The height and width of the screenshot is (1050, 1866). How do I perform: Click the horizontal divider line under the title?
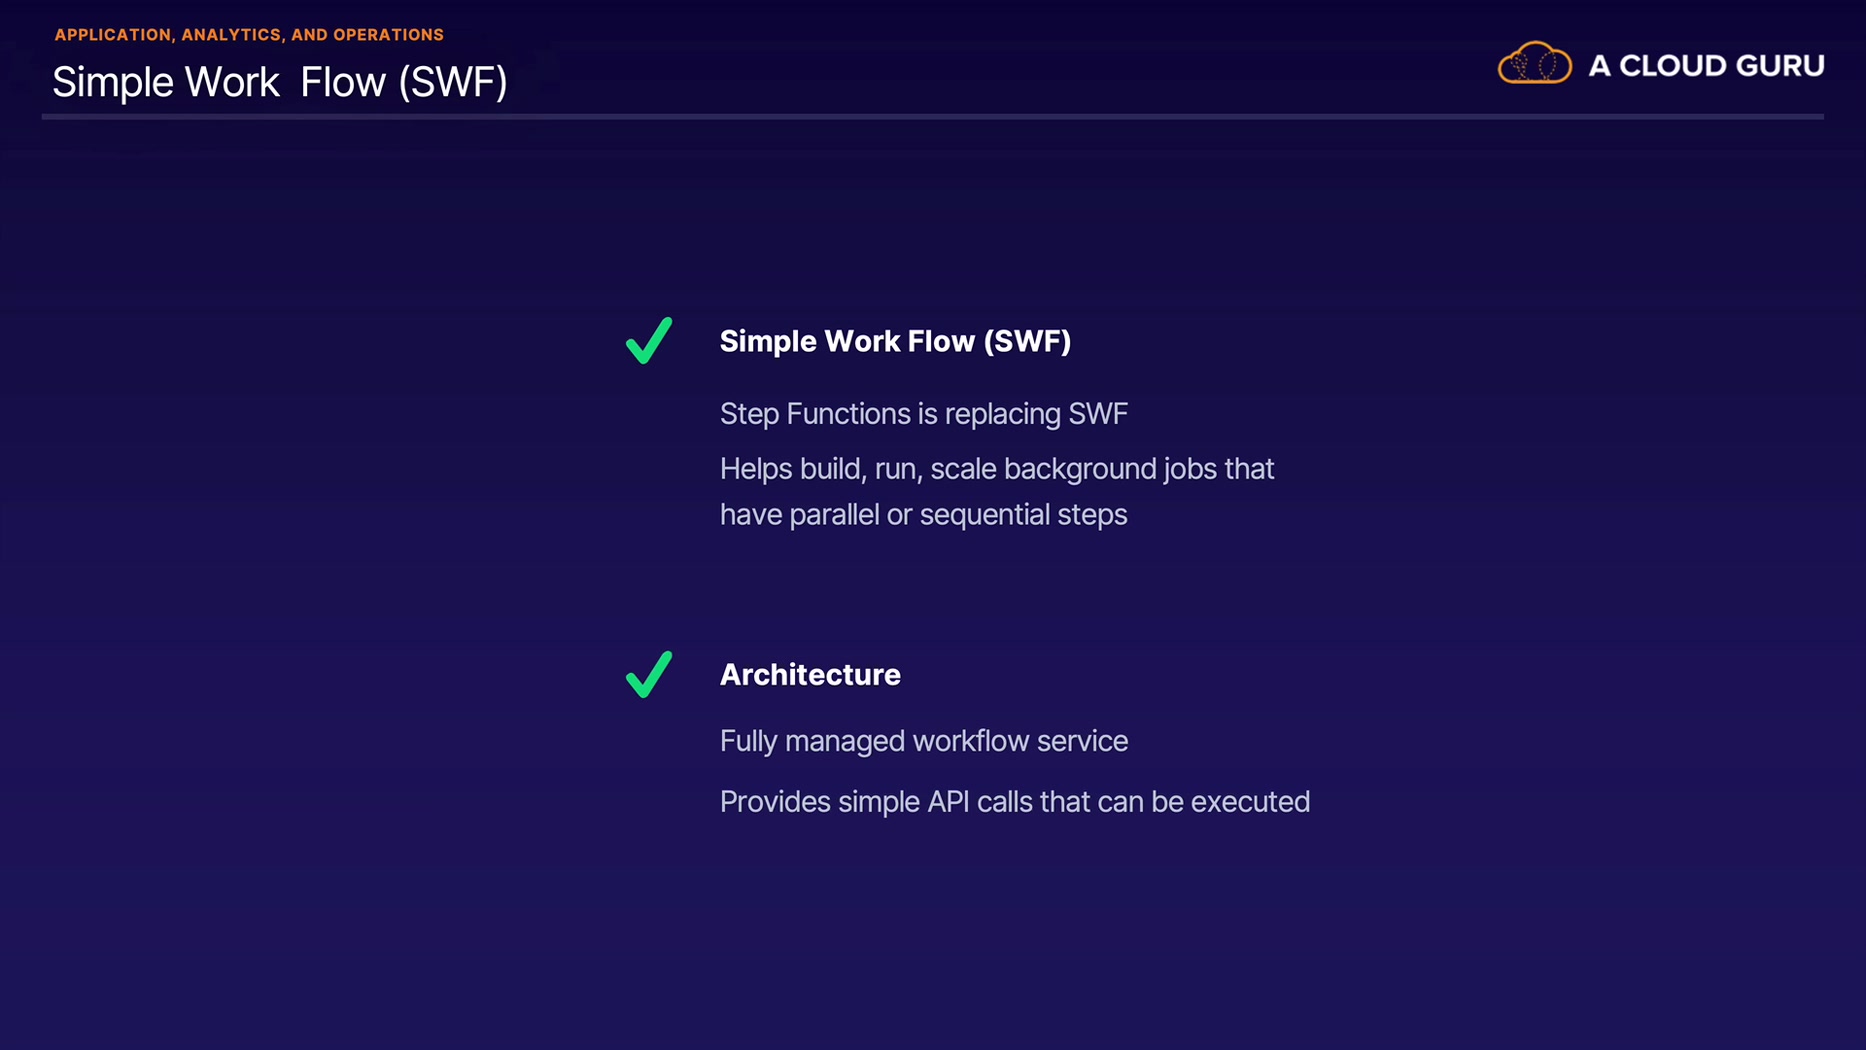pos(932,117)
